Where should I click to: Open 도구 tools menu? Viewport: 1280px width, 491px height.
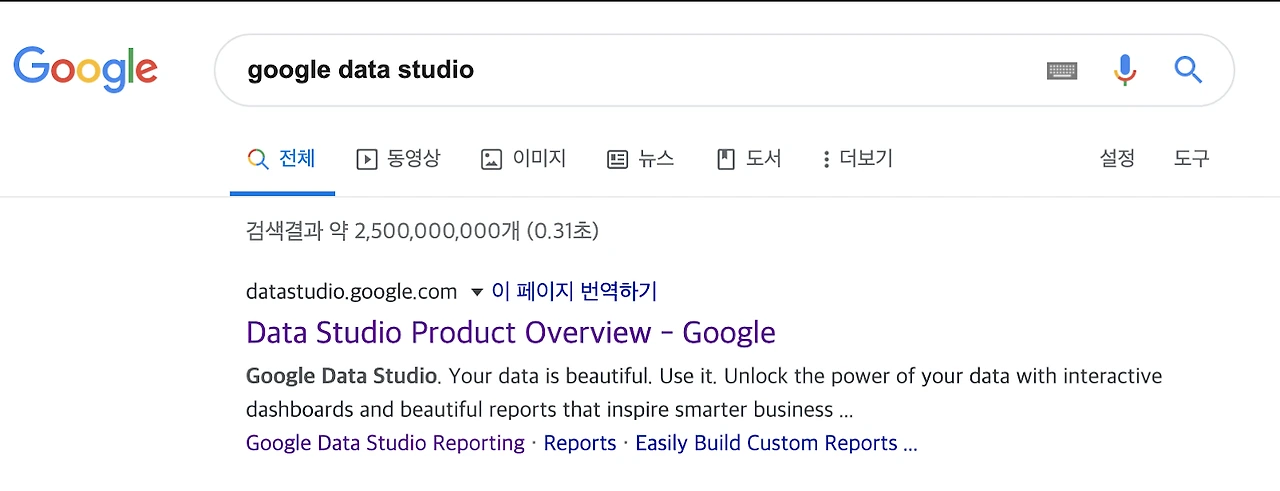1191,158
